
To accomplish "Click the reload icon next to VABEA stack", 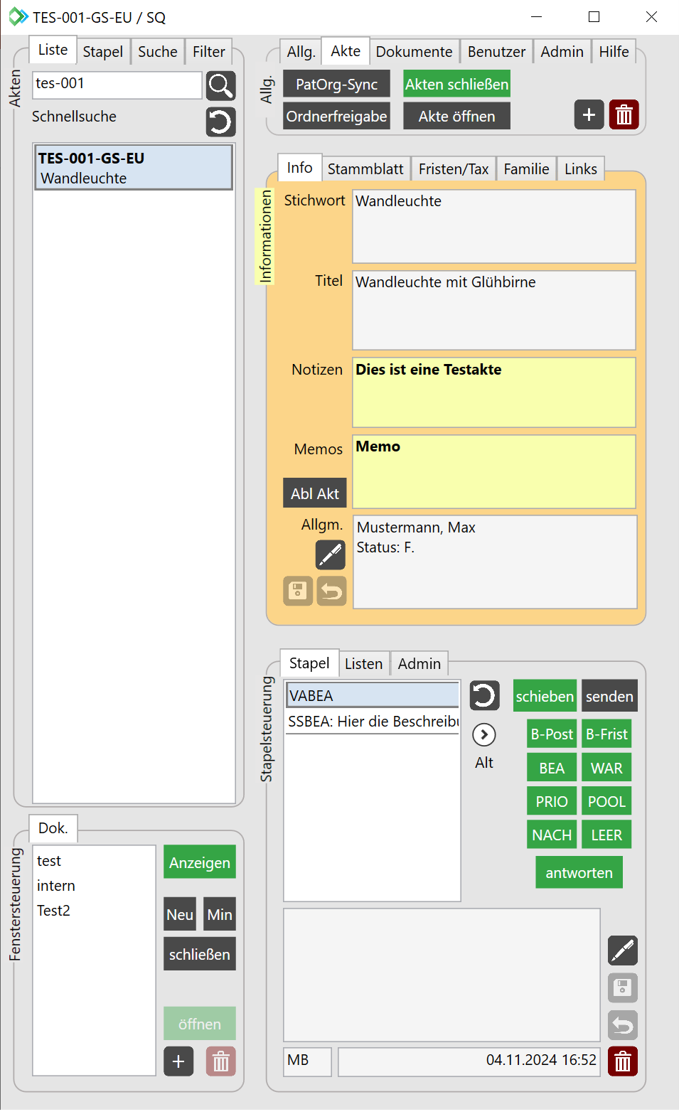I will coord(485,696).
